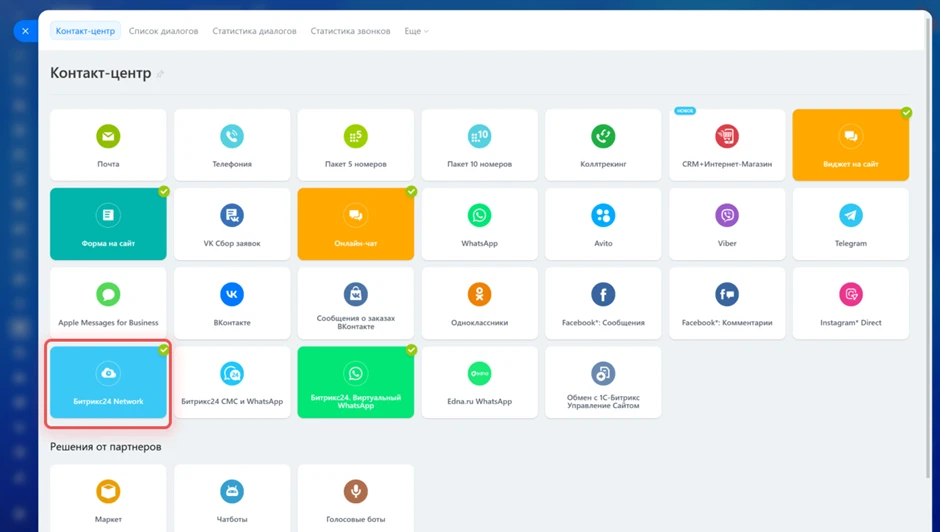Expand the Еще dropdown menu
940x532 pixels.
(416, 31)
